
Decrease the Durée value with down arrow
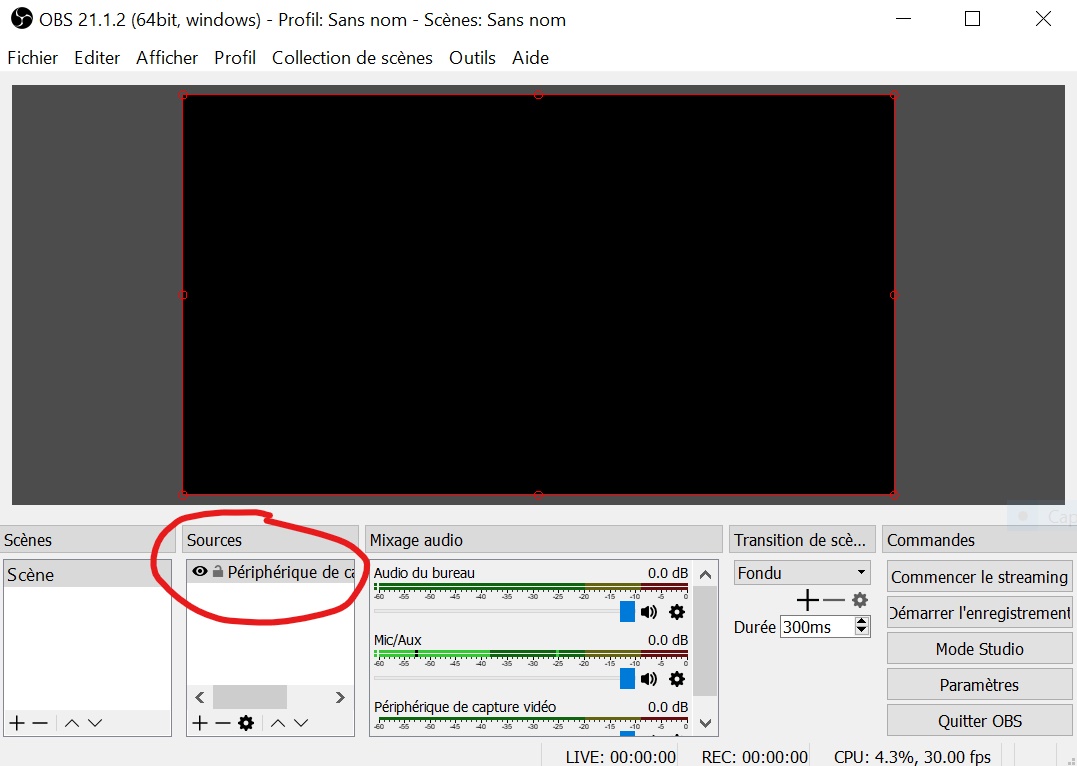862,631
